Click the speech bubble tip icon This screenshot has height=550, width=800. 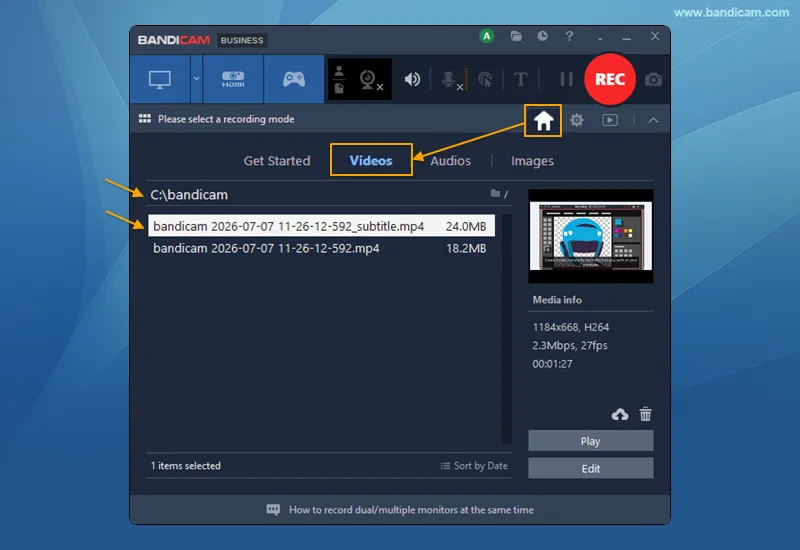[x=273, y=510]
